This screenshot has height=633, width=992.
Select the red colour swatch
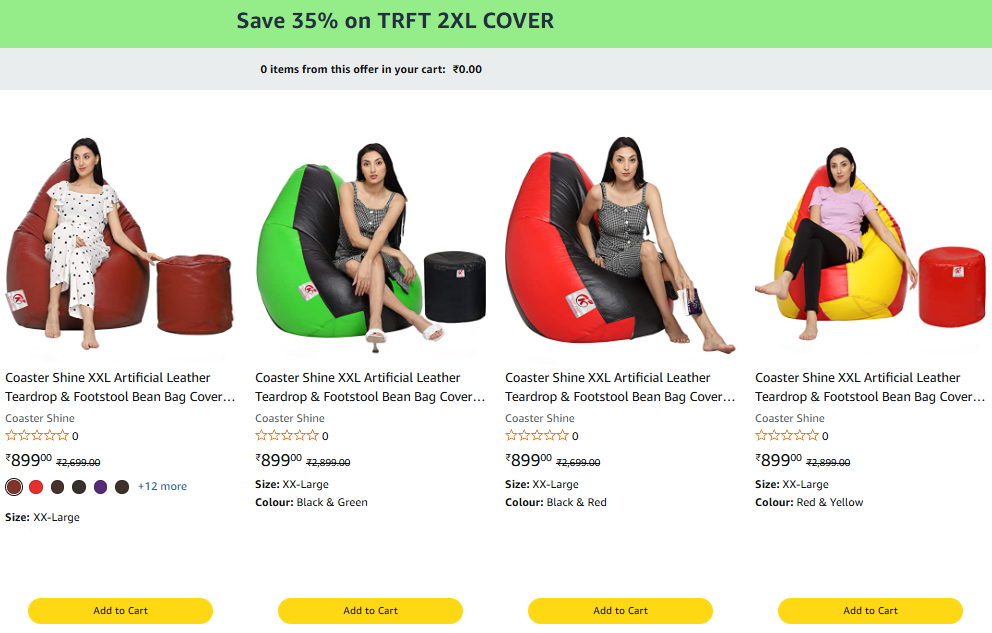(x=36, y=486)
